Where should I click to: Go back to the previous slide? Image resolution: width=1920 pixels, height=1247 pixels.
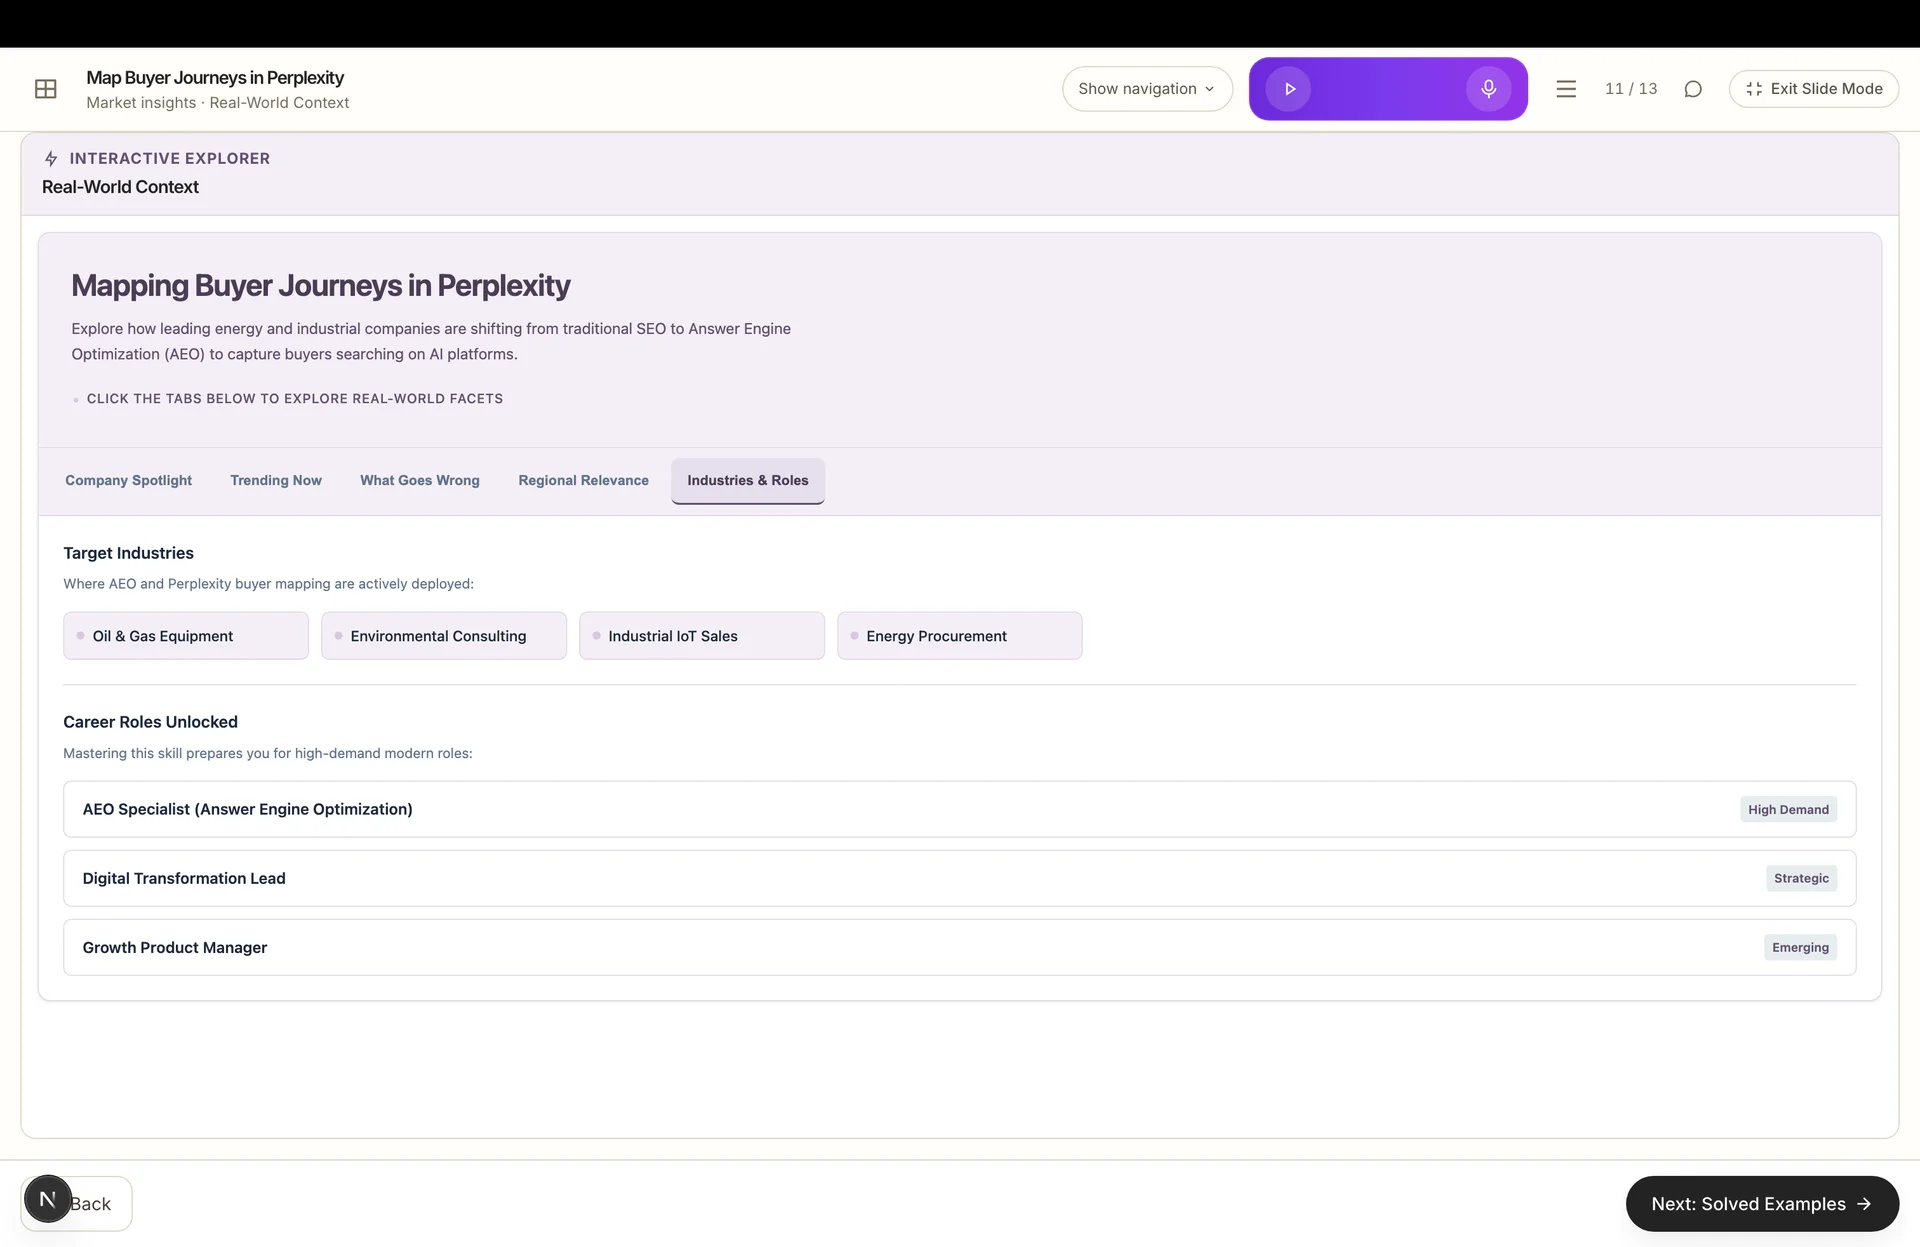[90, 1204]
